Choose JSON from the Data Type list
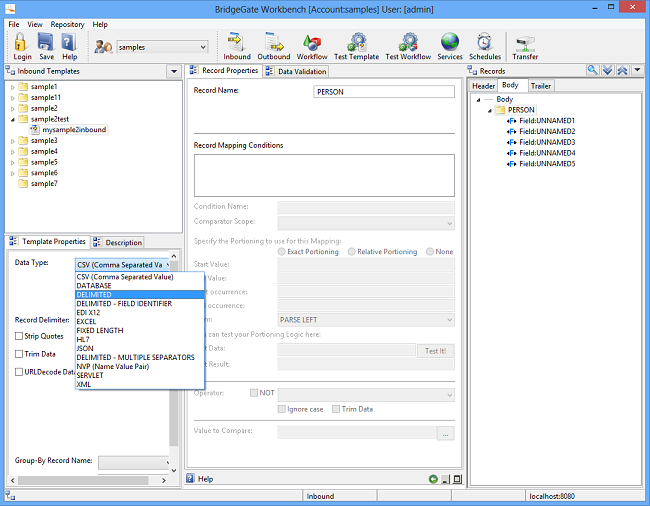Viewport: 650px width, 506px height. pos(140,349)
